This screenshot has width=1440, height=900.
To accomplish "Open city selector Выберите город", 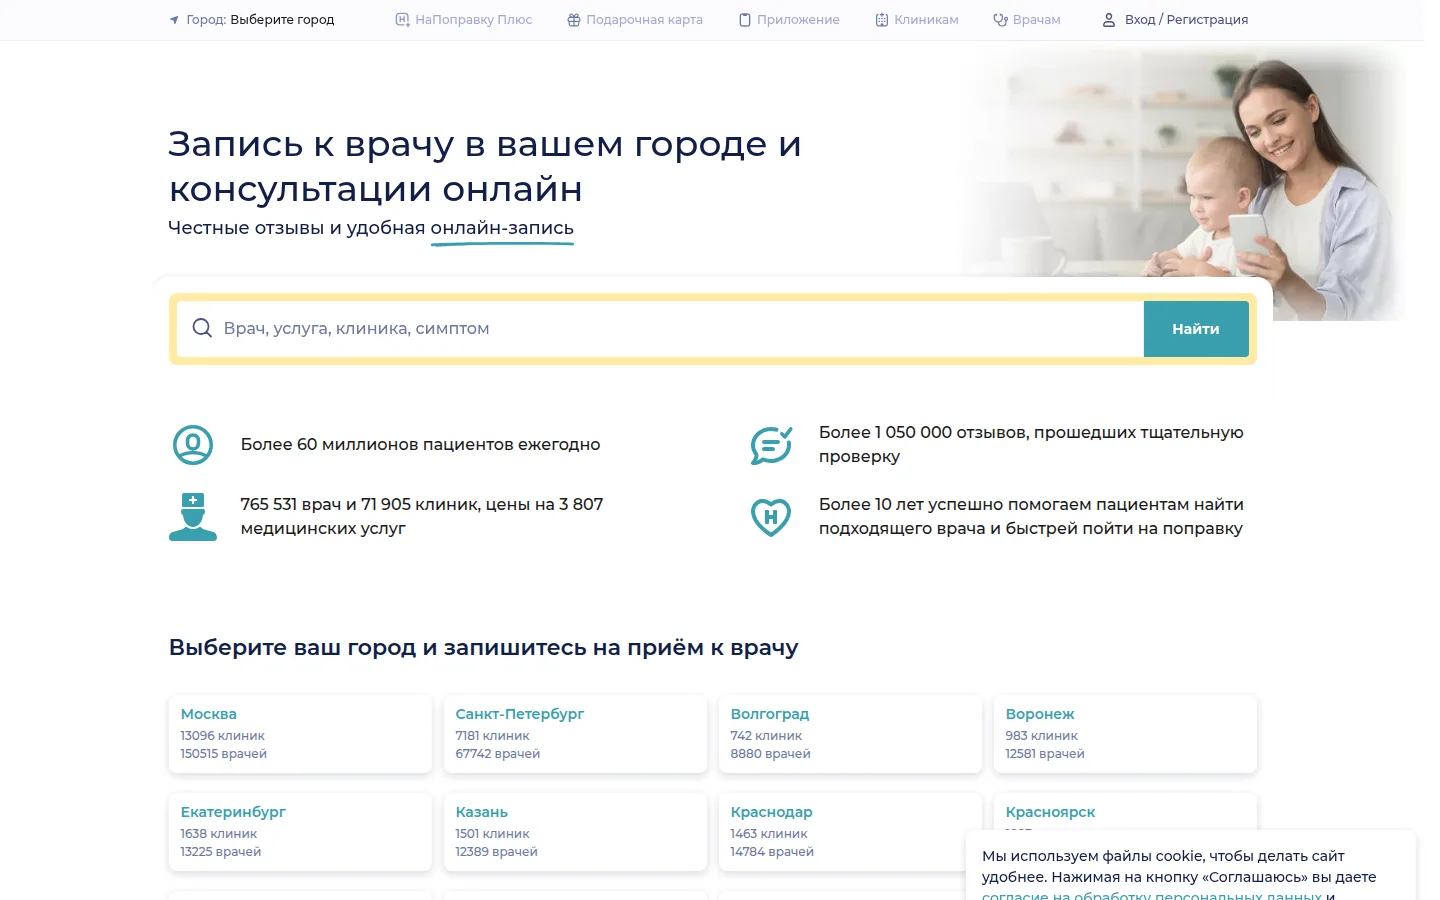I will (282, 20).
